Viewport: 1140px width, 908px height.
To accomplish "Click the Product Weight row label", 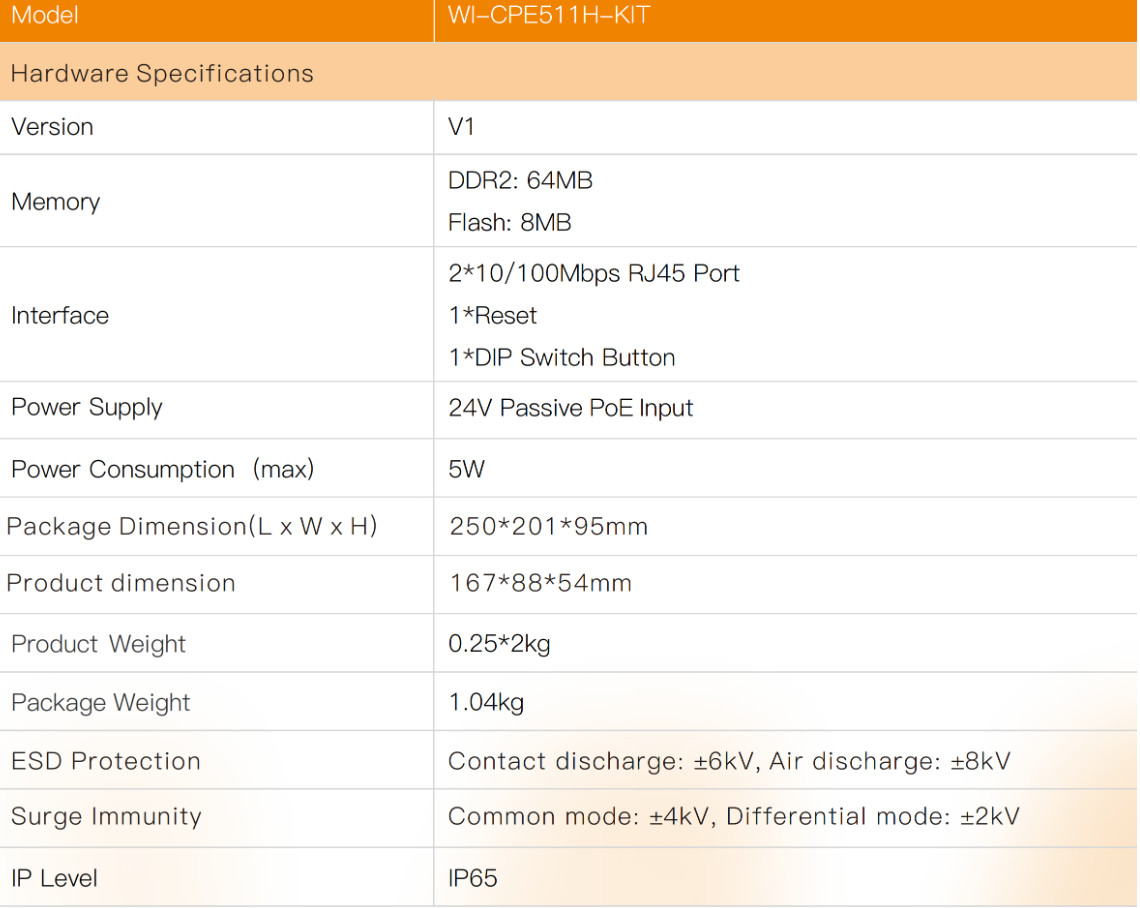I will point(98,644).
